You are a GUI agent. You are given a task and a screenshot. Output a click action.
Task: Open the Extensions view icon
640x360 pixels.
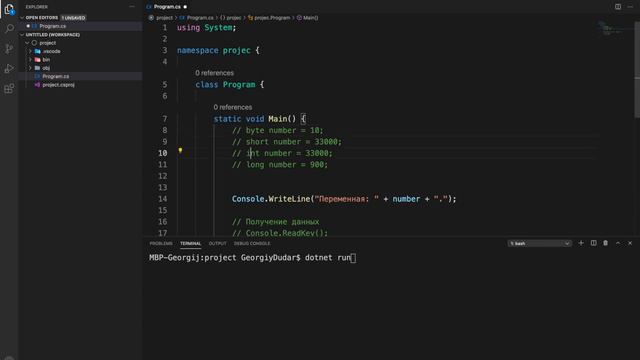[x=9, y=88]
